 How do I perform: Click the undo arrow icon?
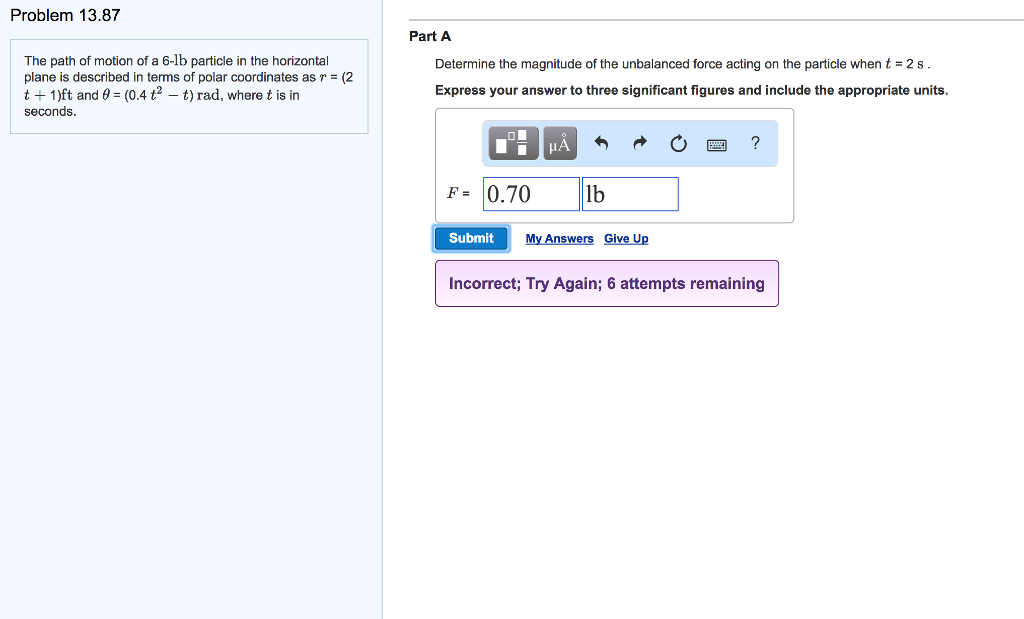pyautogui.click(x=600, y=143)
